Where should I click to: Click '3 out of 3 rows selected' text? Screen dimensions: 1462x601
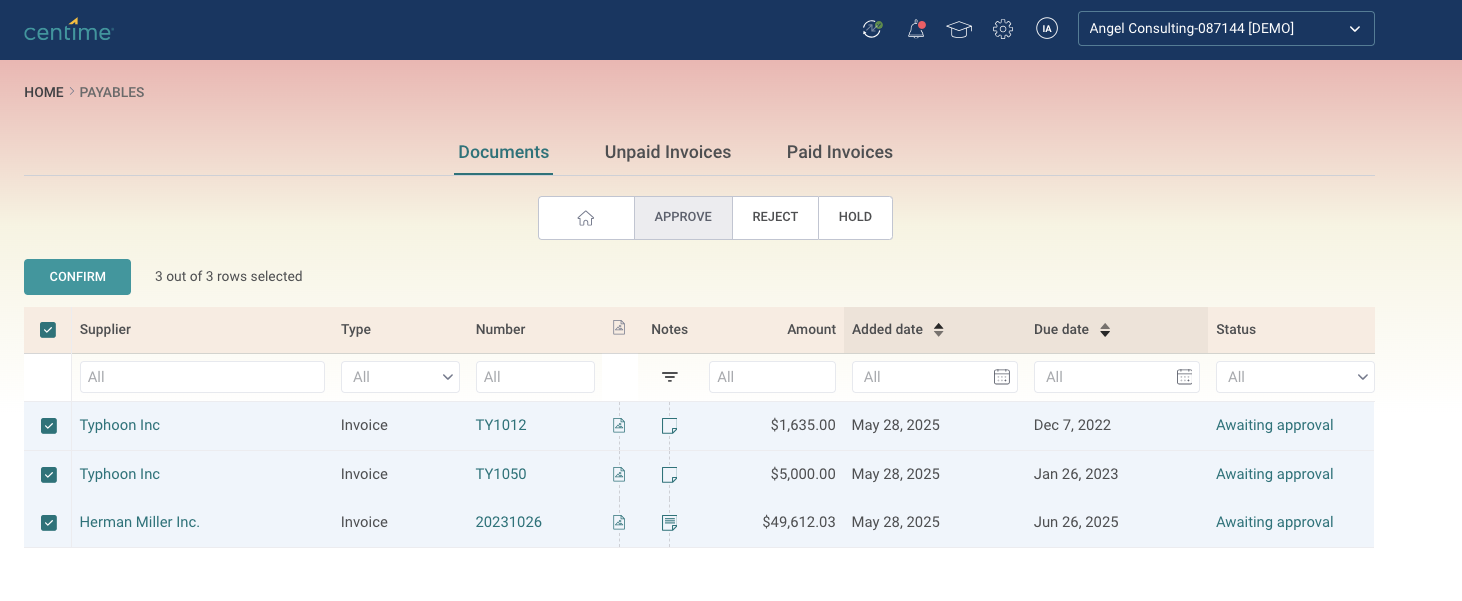[x=228, y=276]
